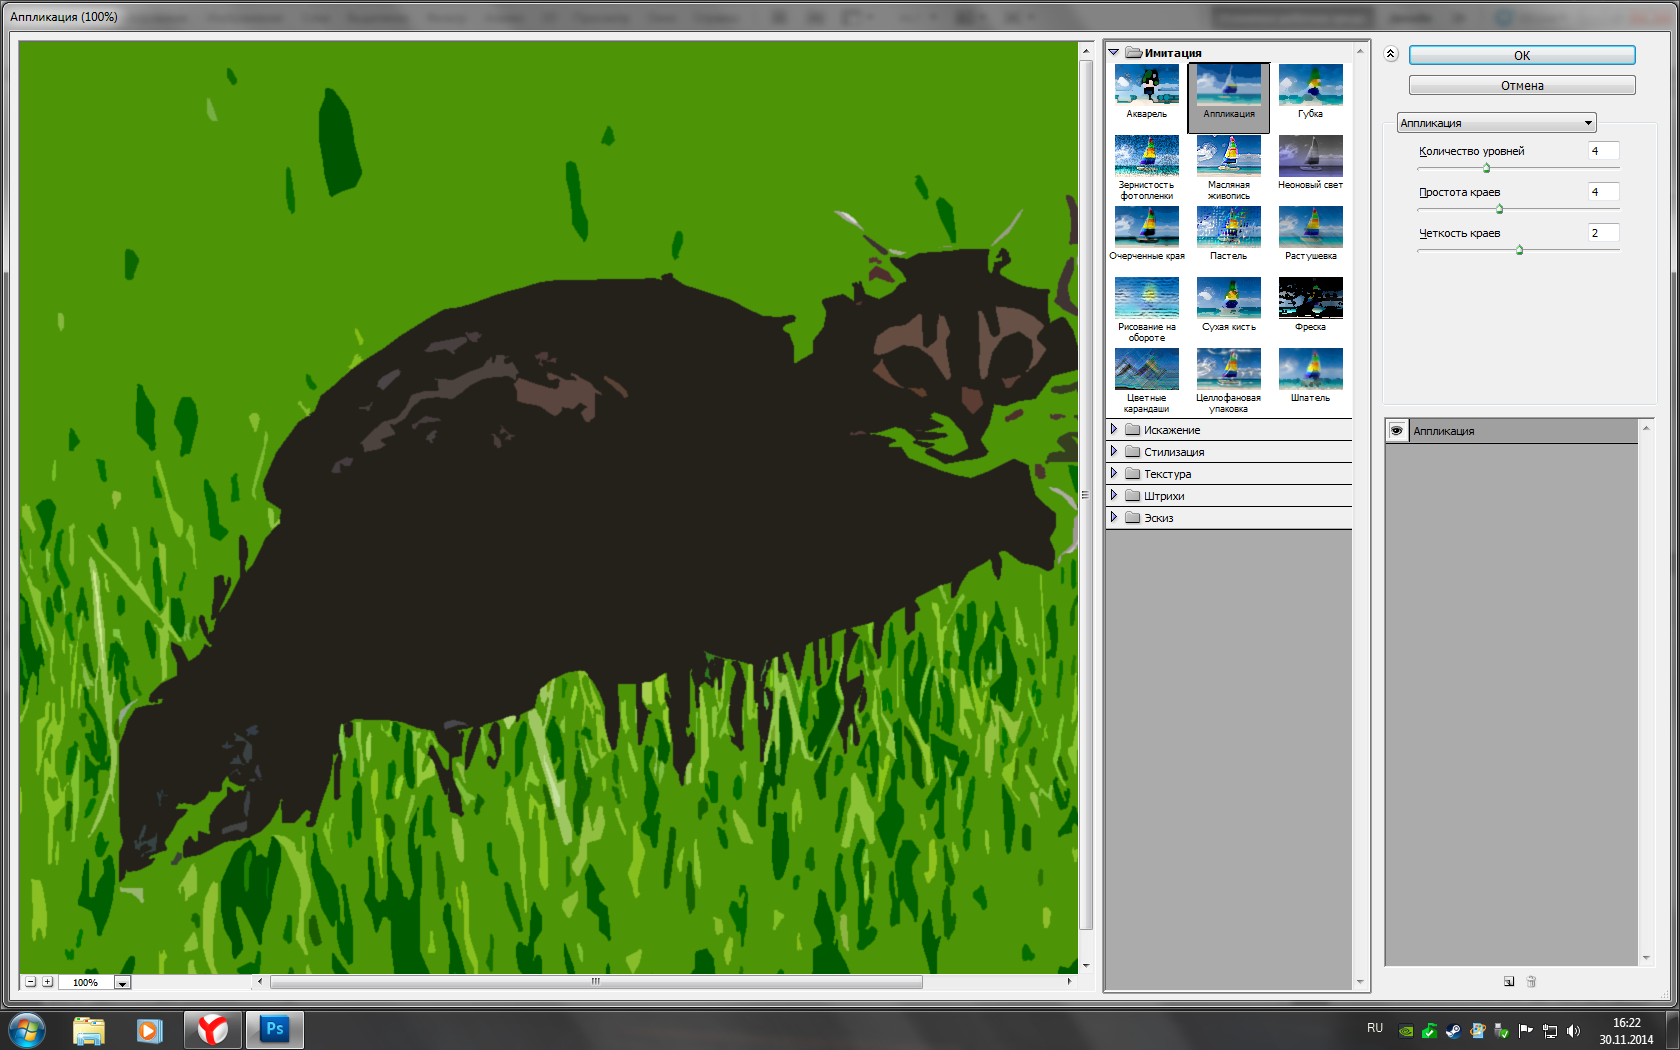
Task: Click the delete effect layer trash icon
Action: (x=1531, y=981)
